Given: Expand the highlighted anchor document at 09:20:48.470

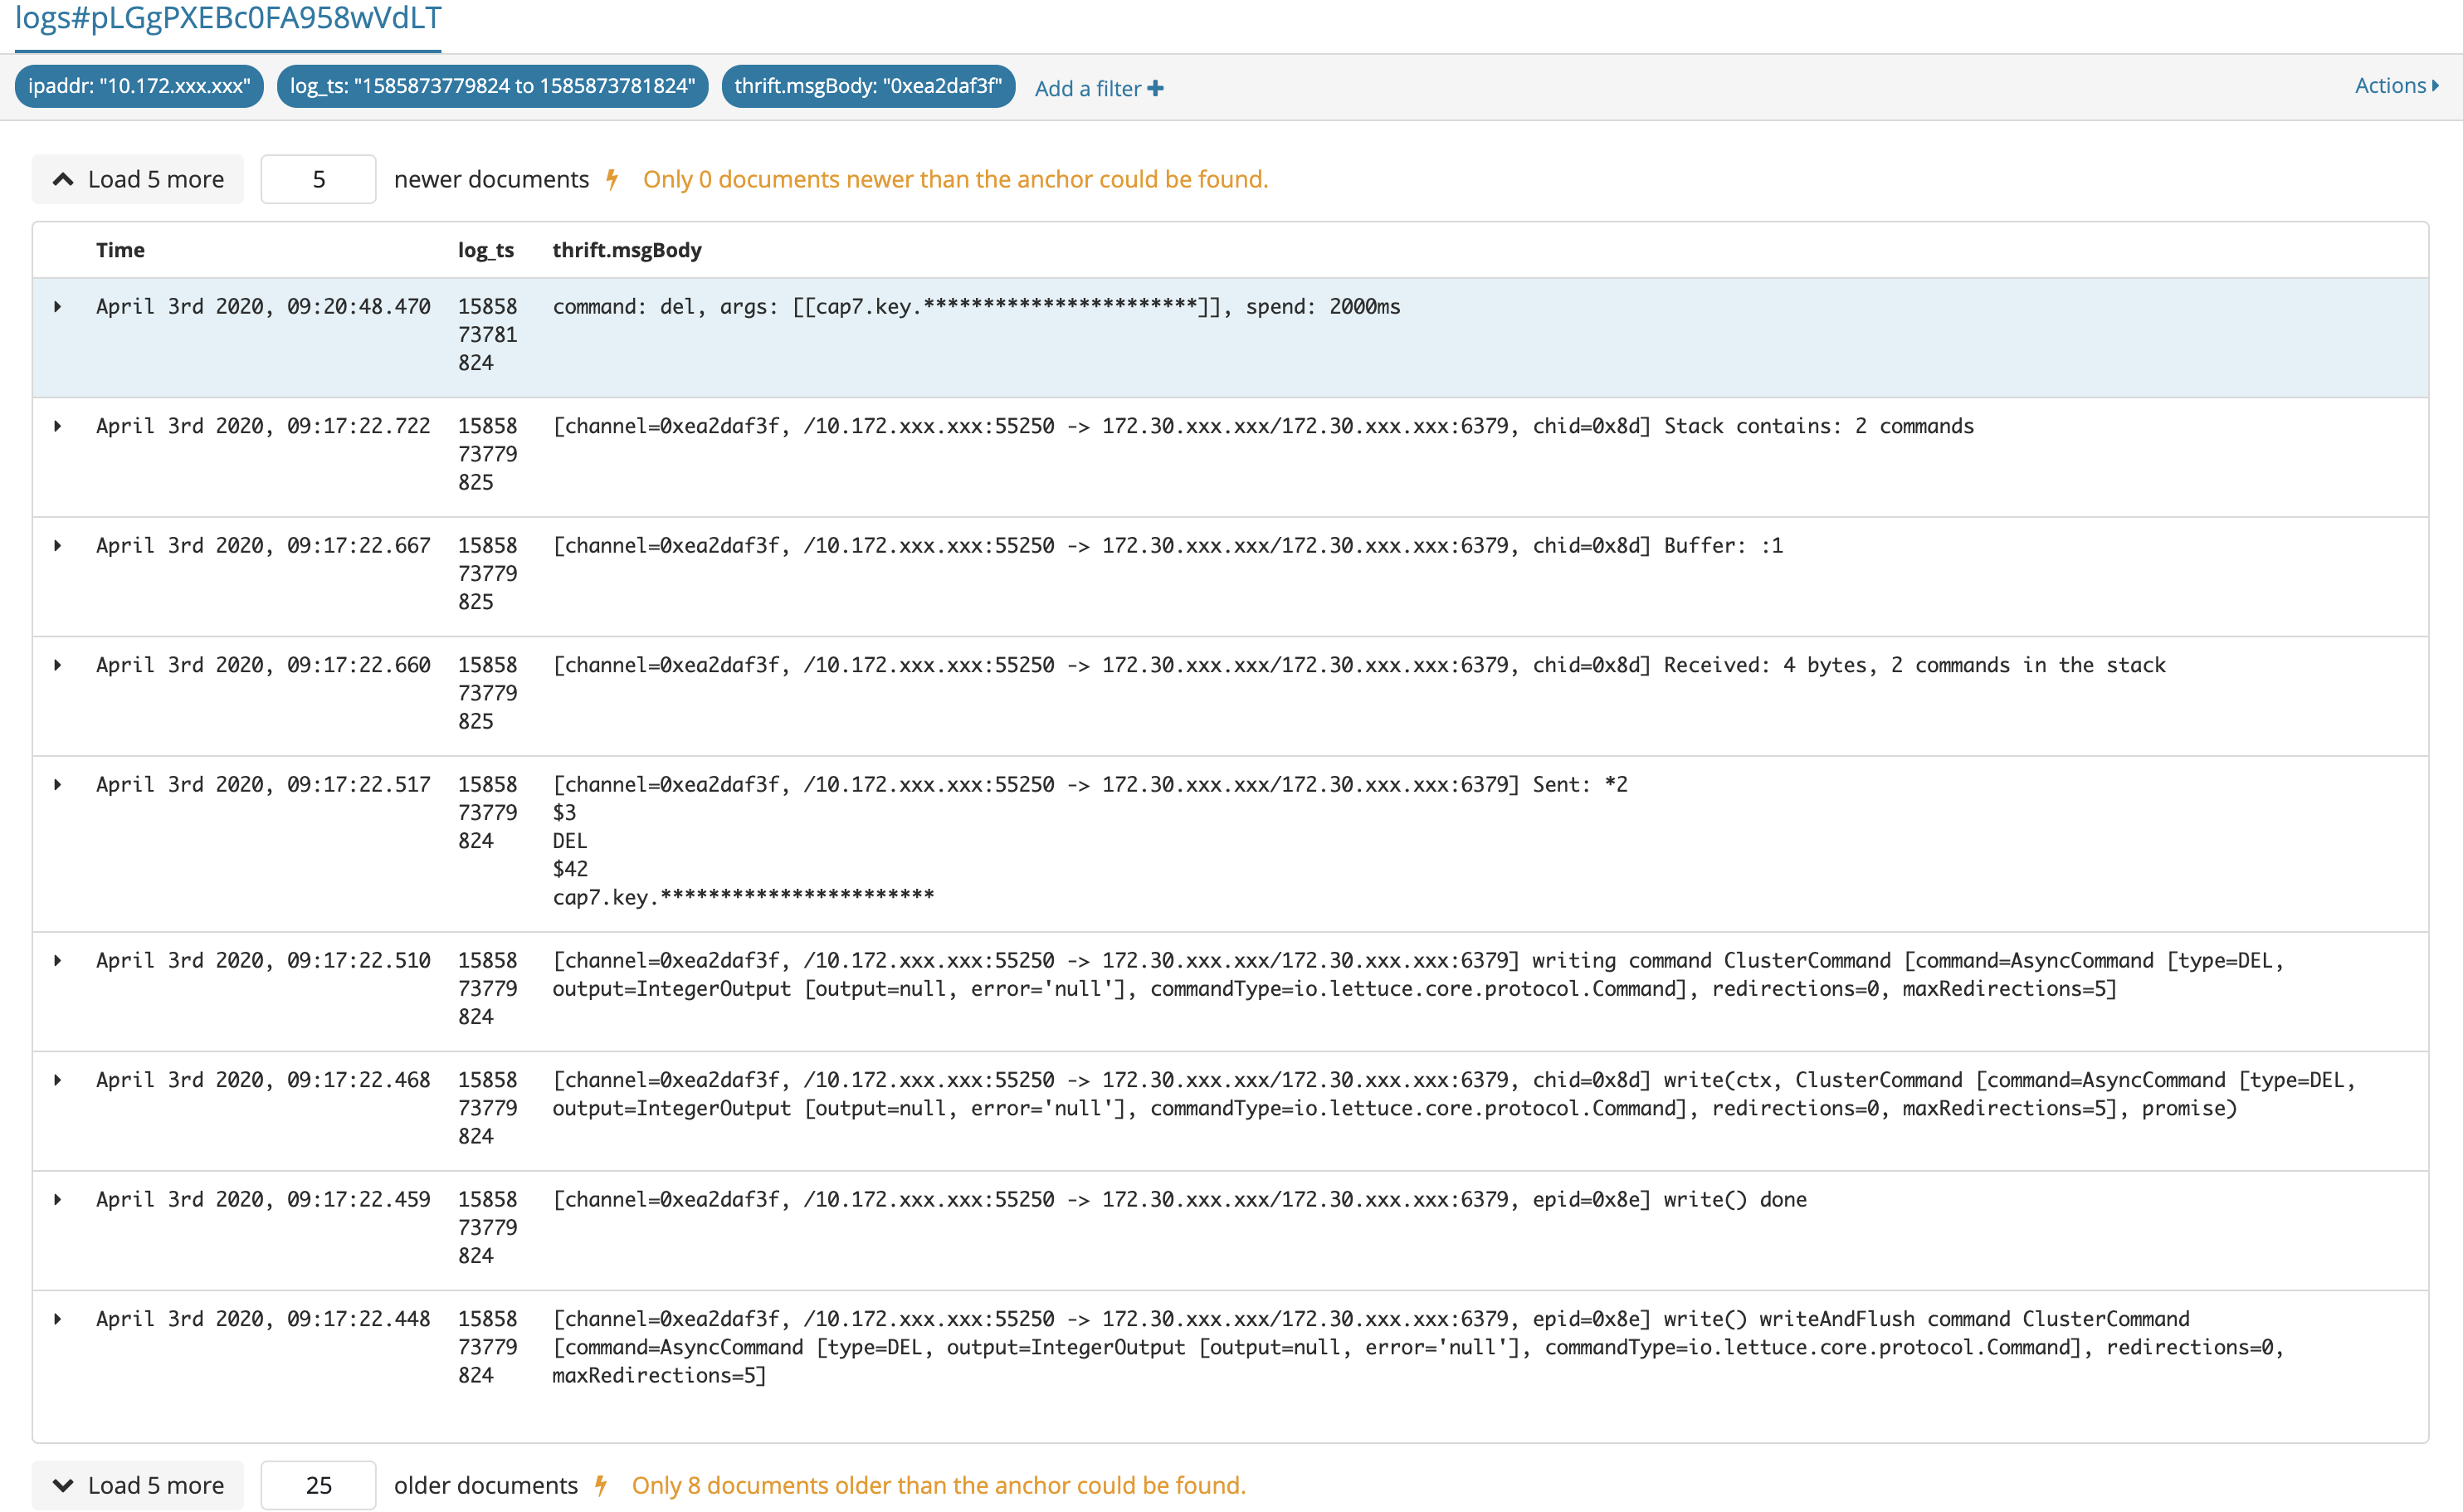Looking at the screenshot, I should point(57,307).
